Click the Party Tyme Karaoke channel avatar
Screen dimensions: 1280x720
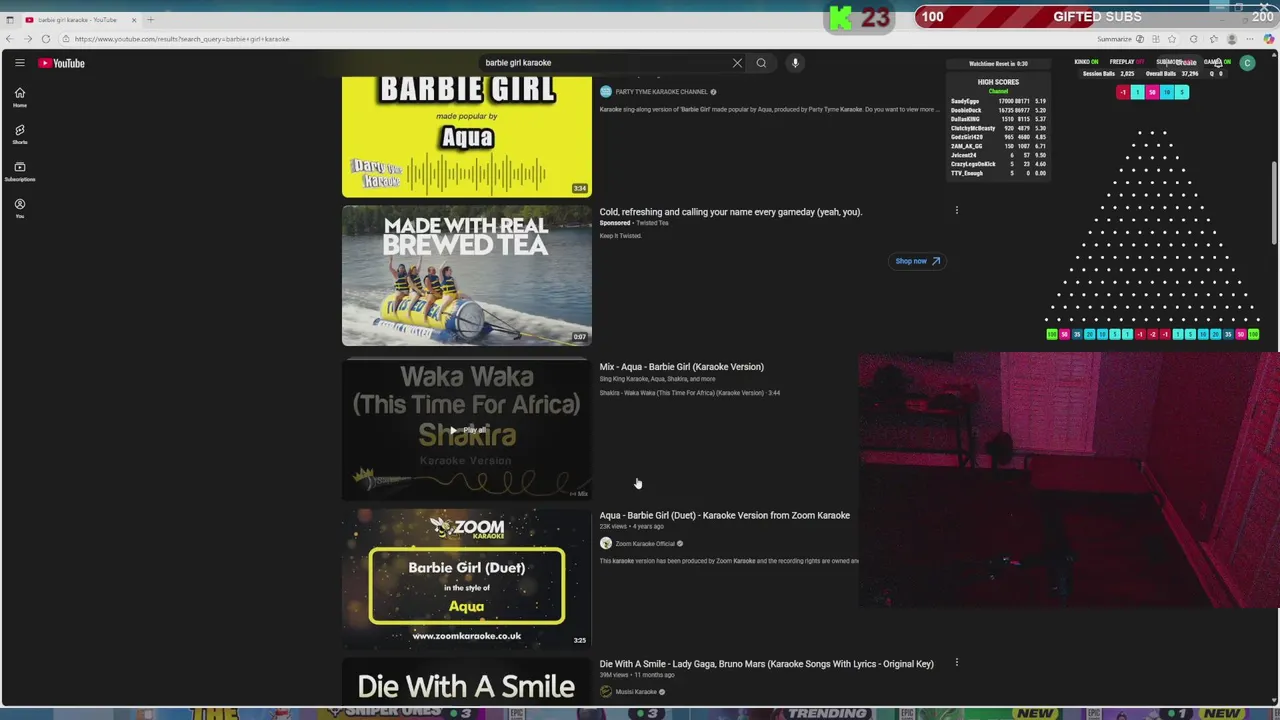tap(605, 92)
